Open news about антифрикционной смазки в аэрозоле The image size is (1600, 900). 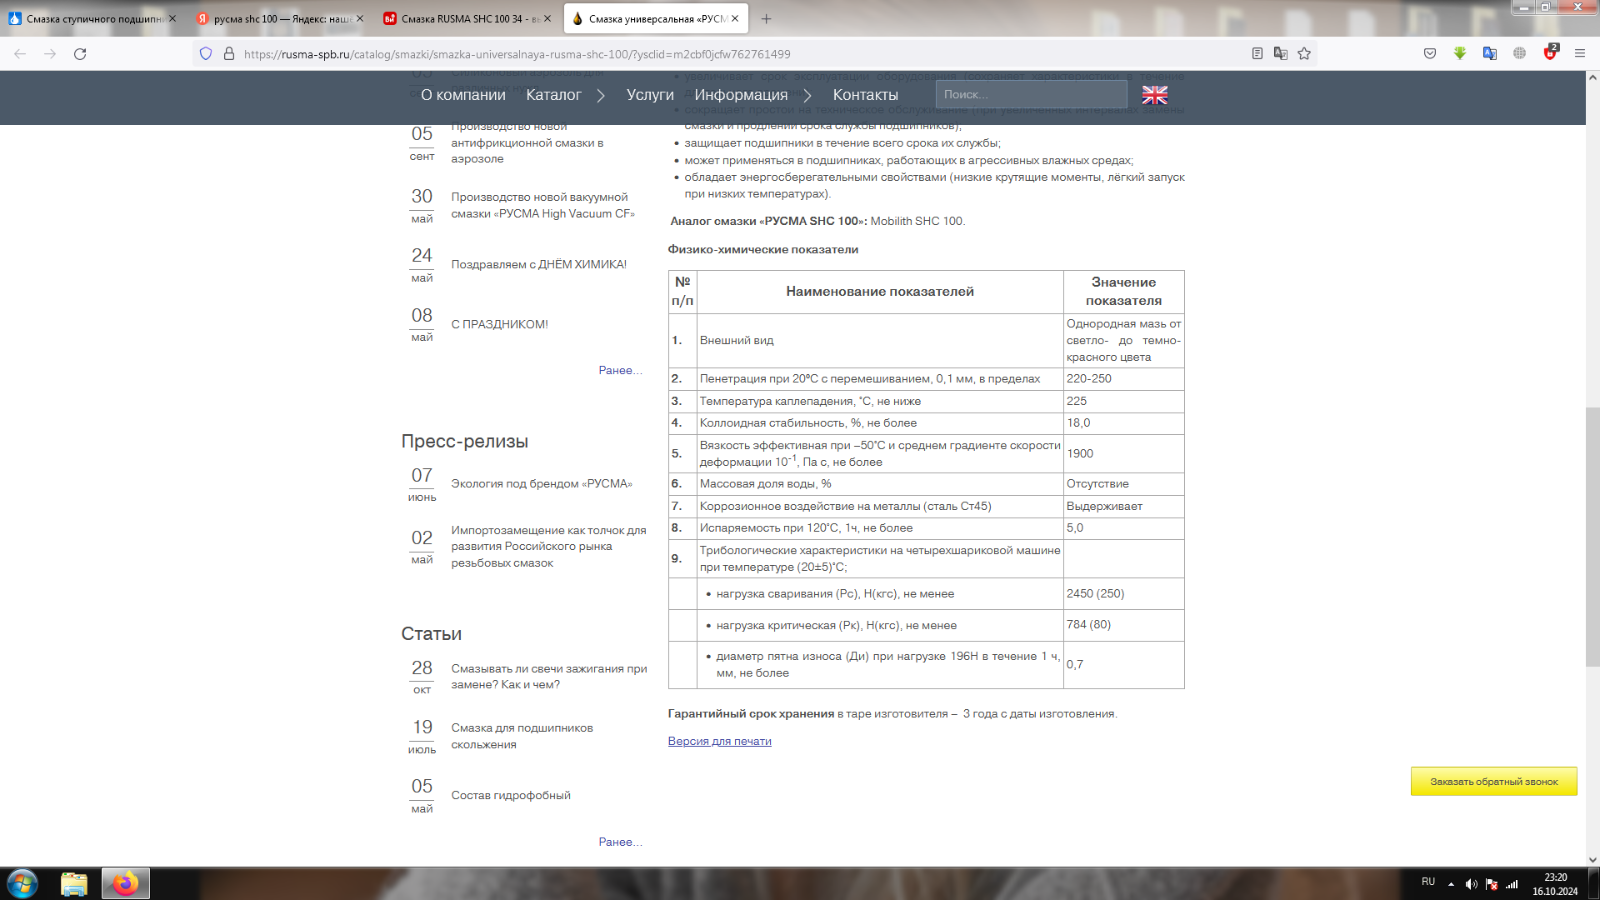[x=527, y=142]
